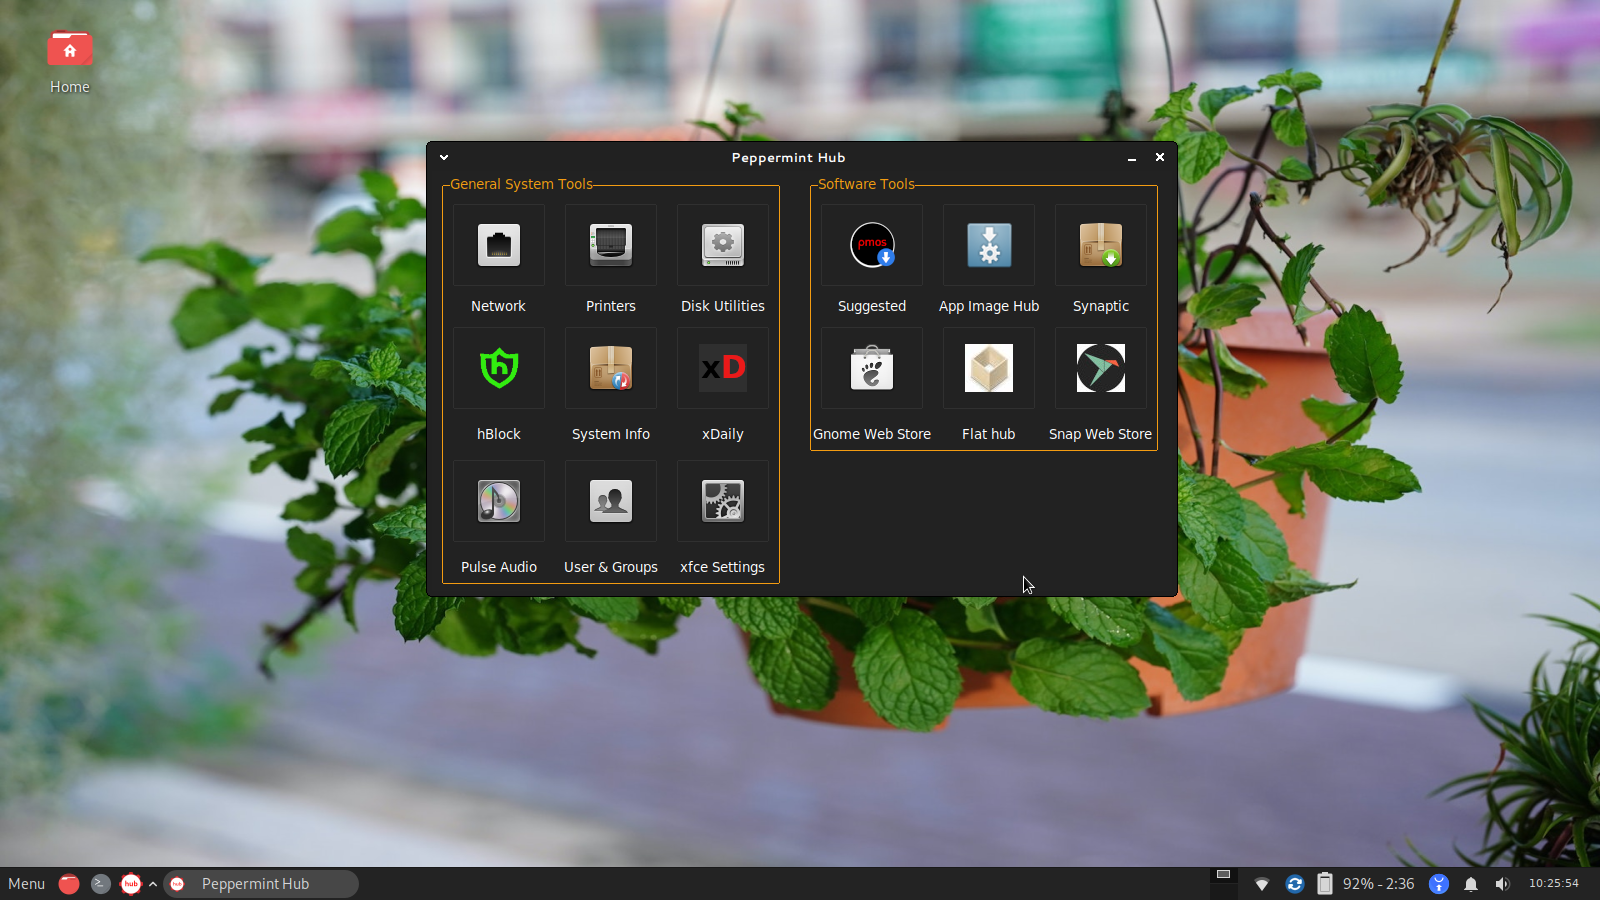The width and height of the screenshot is (1600, 900).
Task: Expand the panel launcher arrow beside the hub icon
Action: [x=153, y=884]
